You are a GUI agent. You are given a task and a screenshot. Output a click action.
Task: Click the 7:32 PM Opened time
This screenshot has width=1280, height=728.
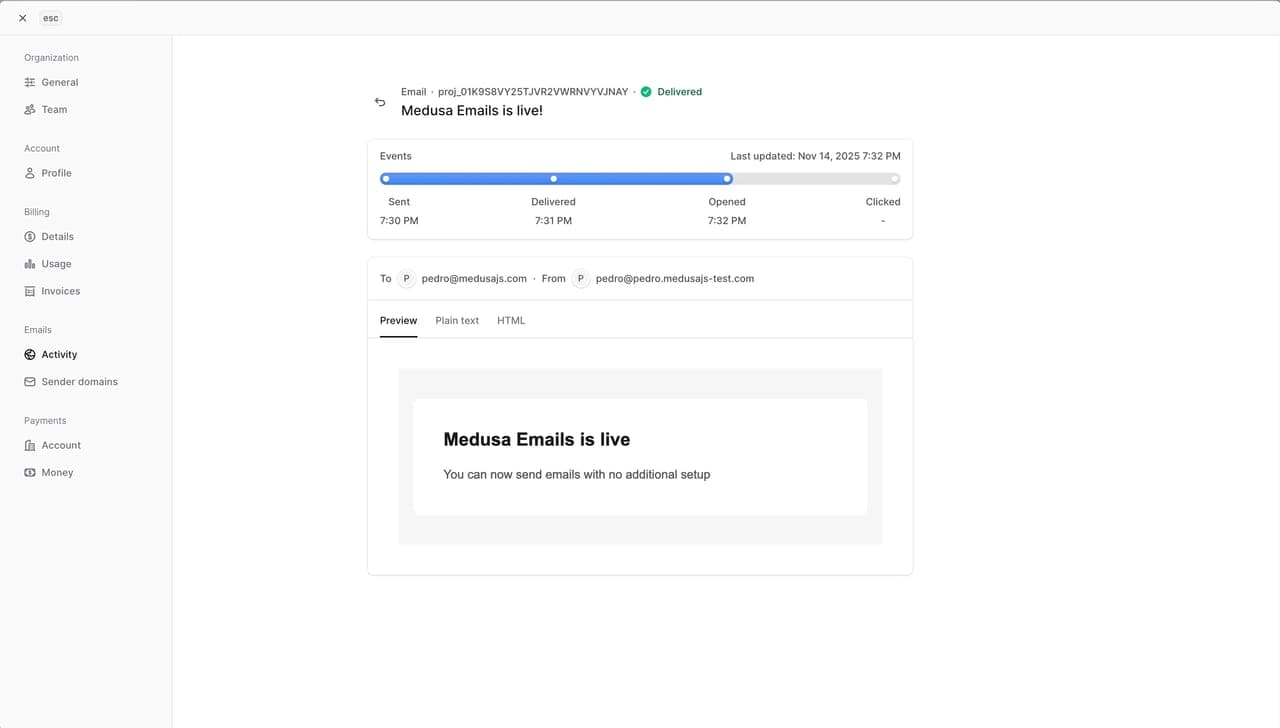tap(727, 220)
